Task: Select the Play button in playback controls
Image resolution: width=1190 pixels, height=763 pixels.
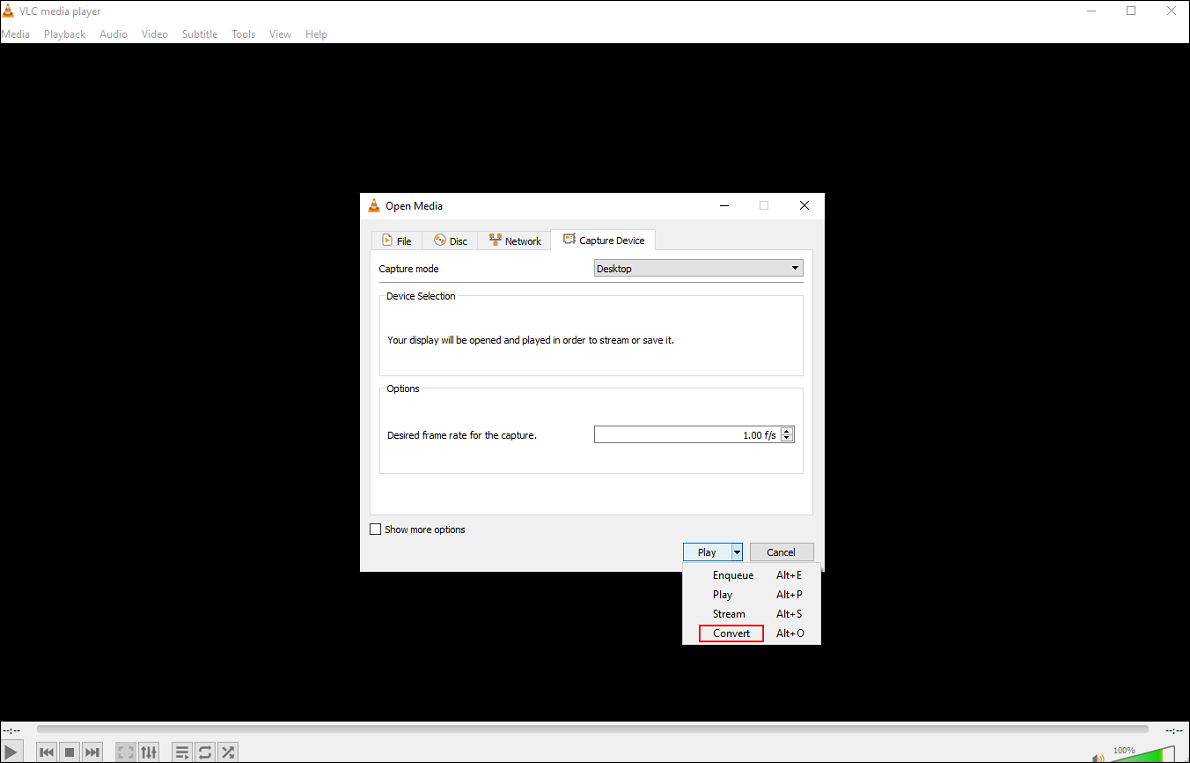Action: pos(11,751)
